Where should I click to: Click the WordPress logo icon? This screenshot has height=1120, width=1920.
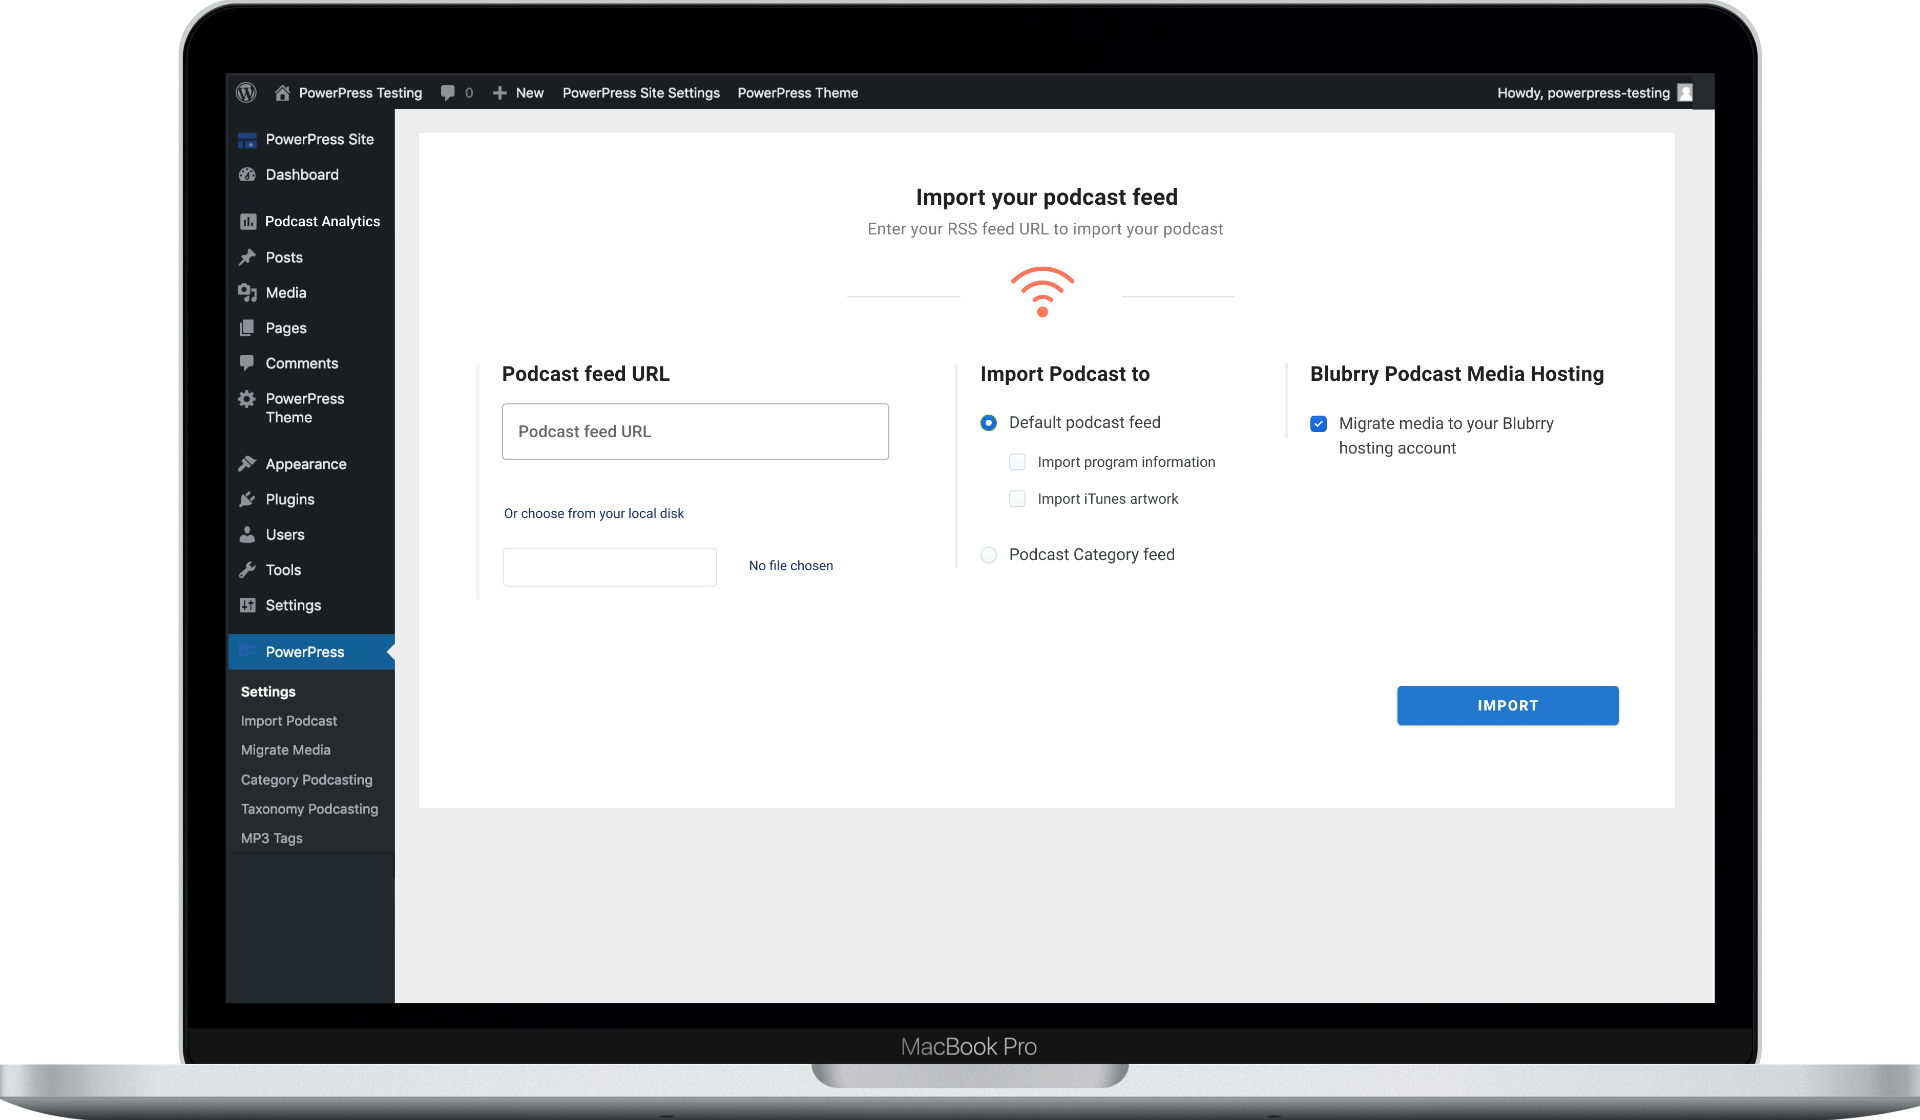(246, 92)
